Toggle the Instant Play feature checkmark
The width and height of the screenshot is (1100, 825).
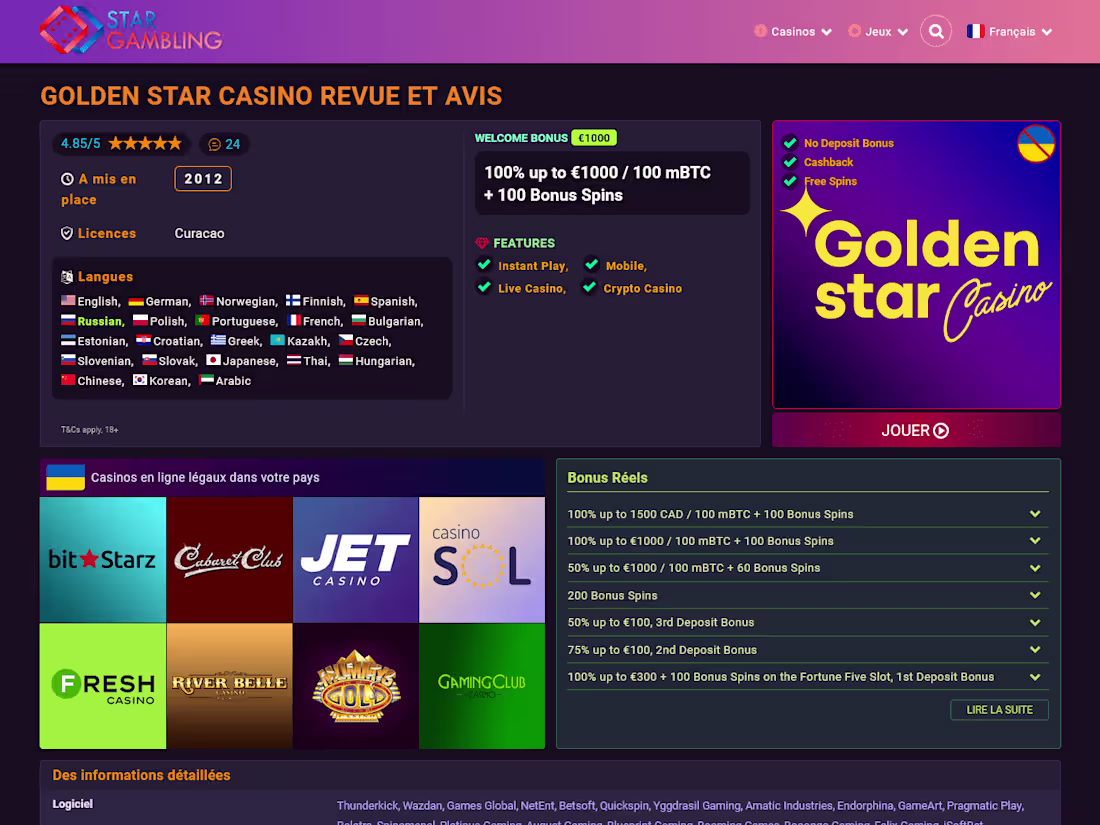[484, 265]
